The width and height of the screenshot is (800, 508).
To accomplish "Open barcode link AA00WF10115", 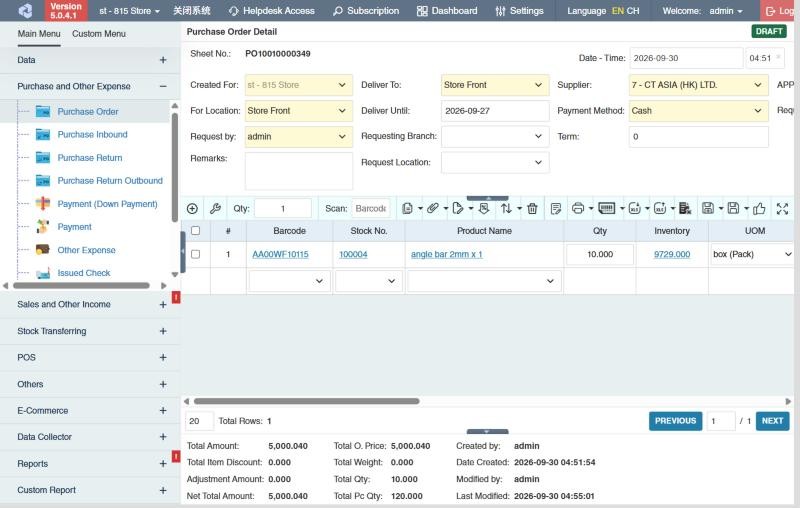I will tap(280, 254).
